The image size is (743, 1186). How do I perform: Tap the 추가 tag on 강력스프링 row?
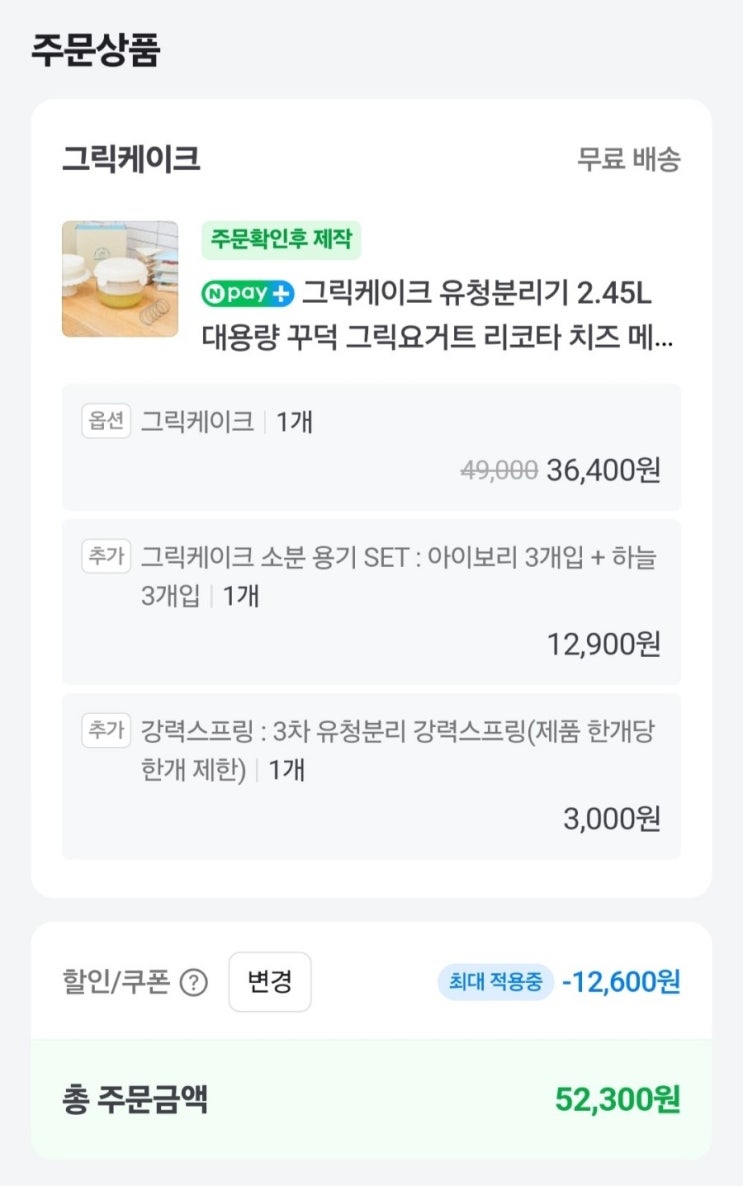coord(106,731)
